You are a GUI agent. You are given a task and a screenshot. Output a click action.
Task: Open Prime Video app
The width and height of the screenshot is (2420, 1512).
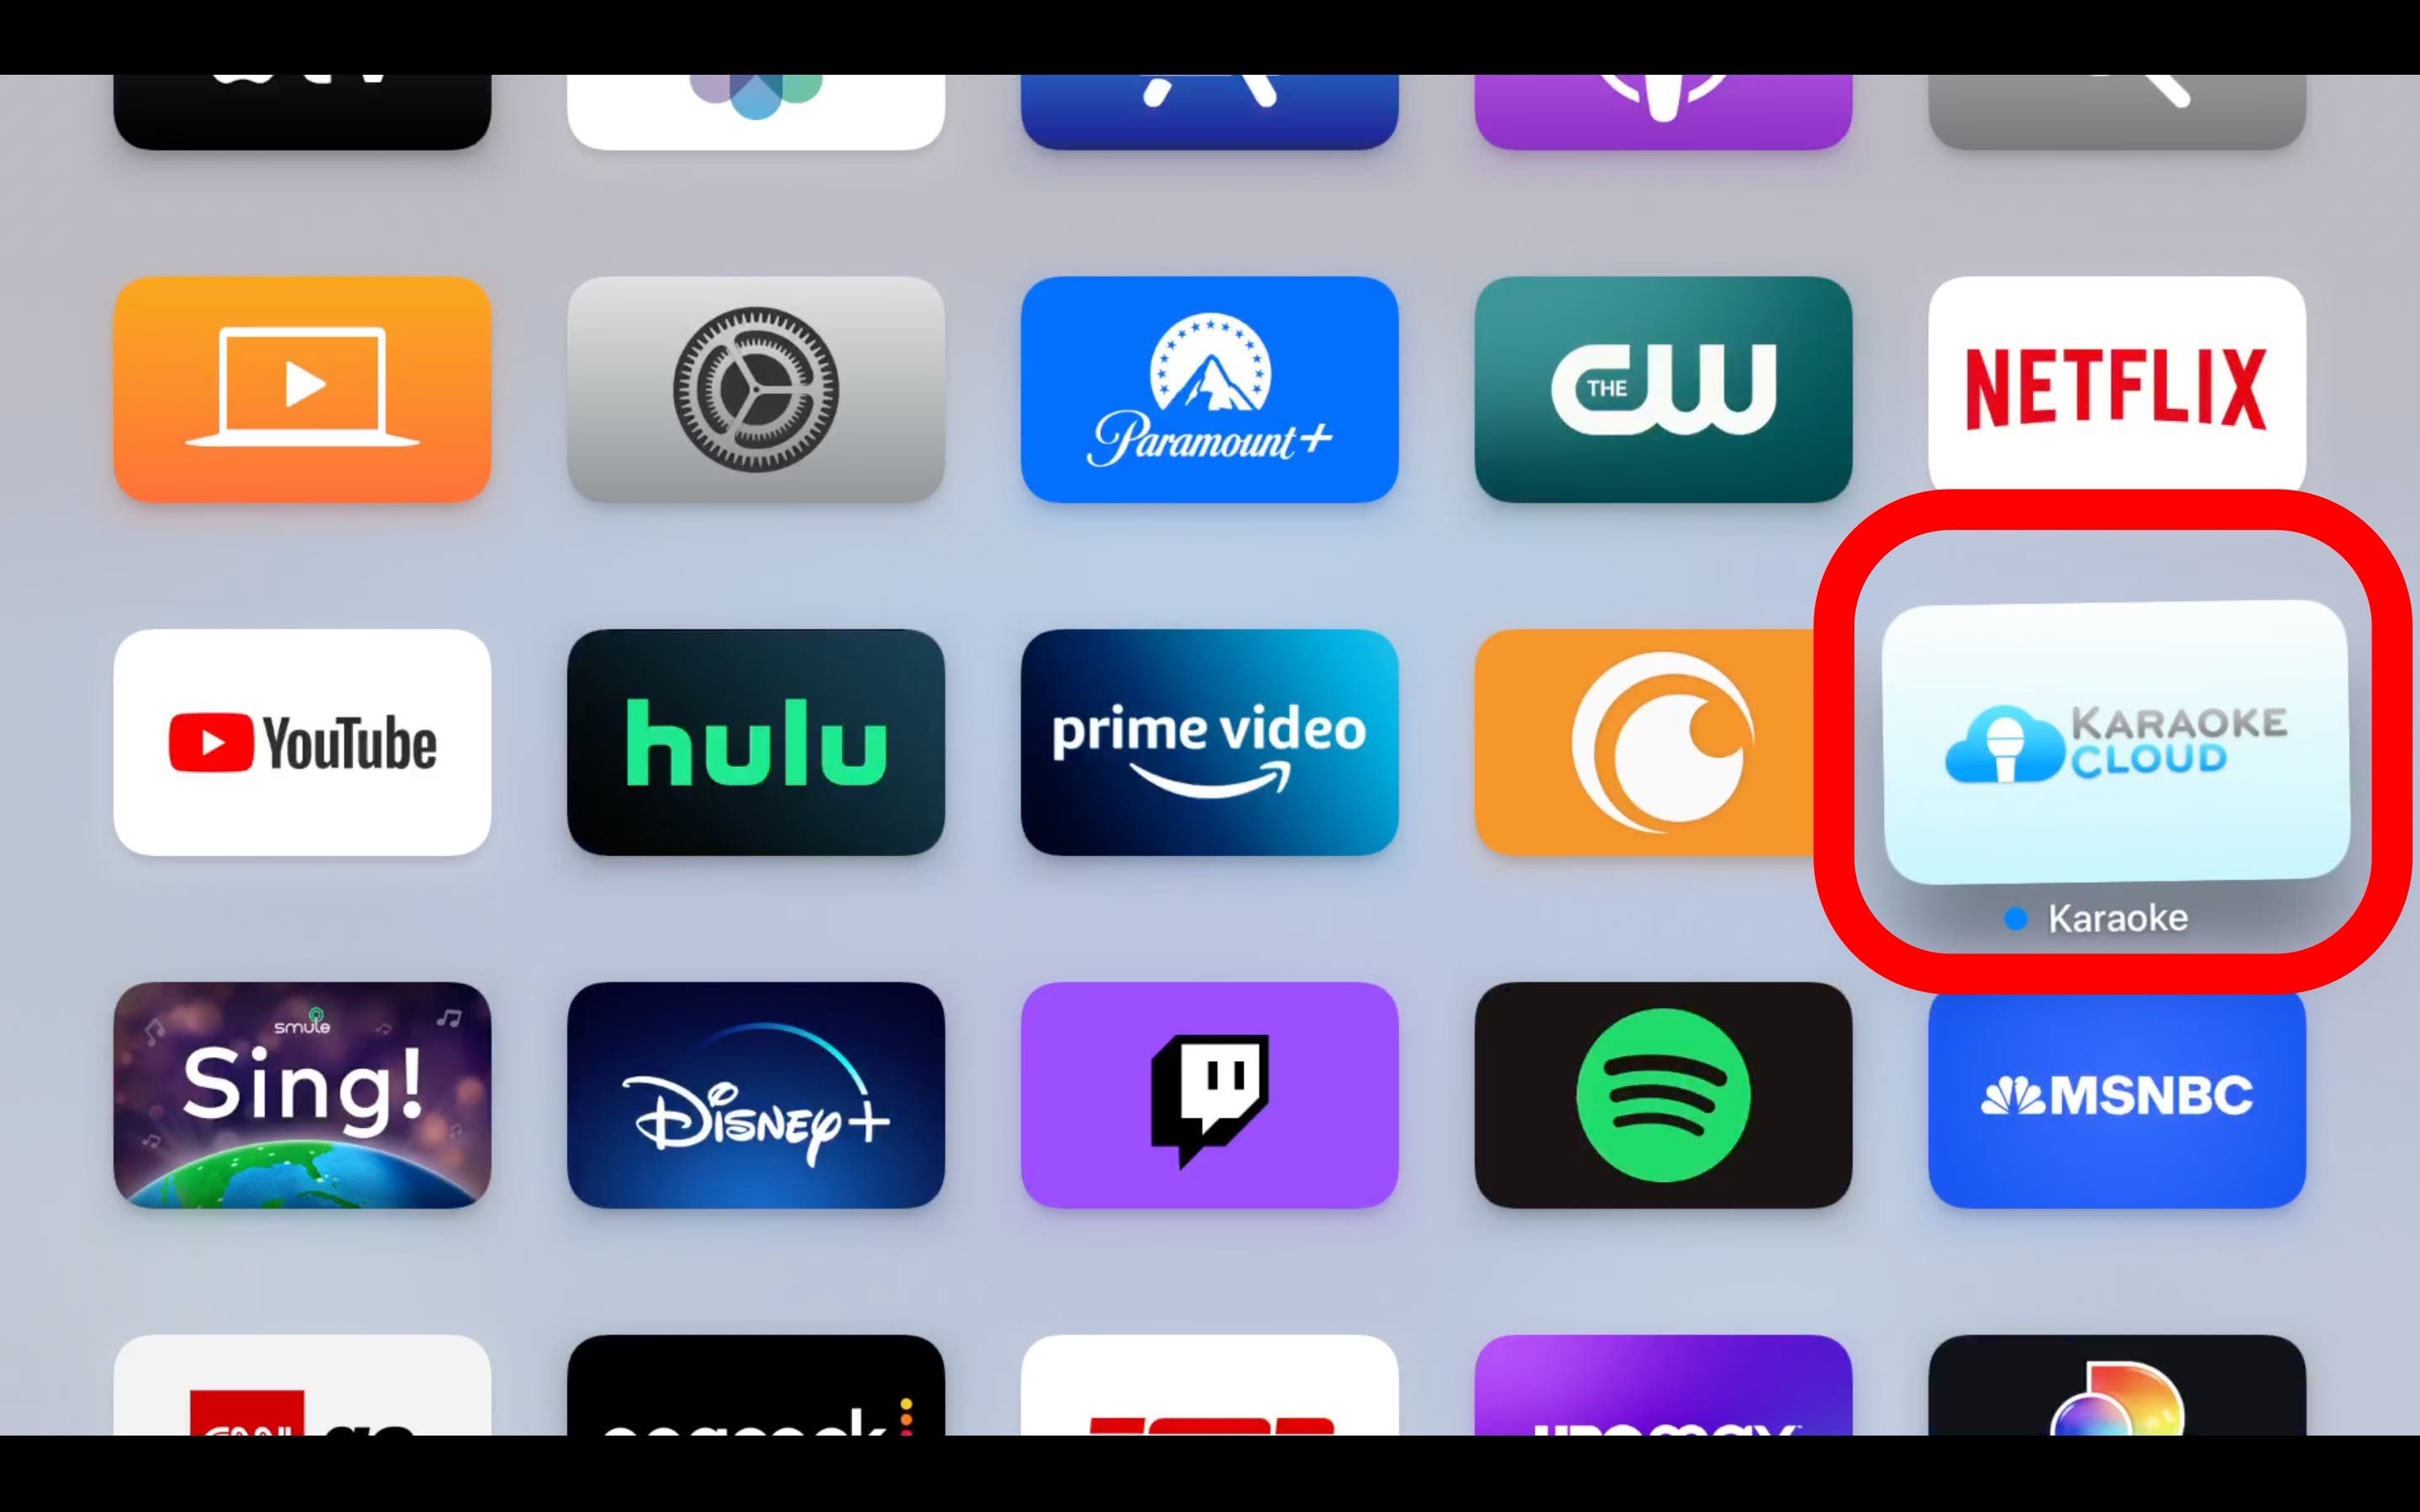coord(1209,742)
